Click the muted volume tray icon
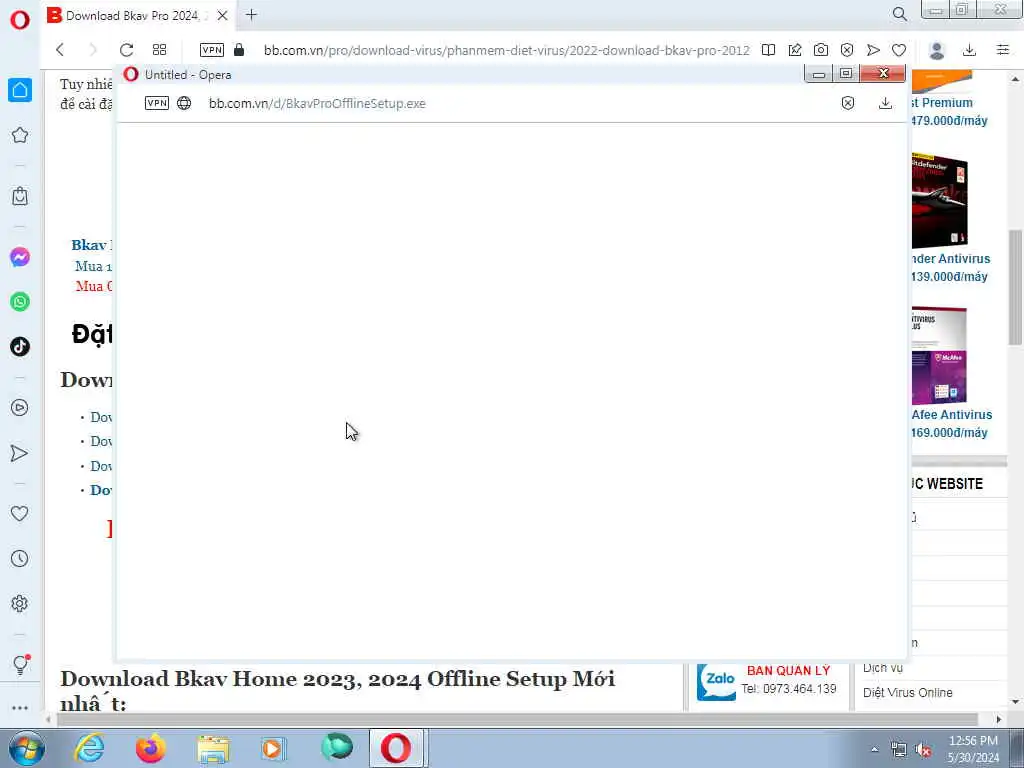Screen dimensions: 1024x768 pos(923,749)
